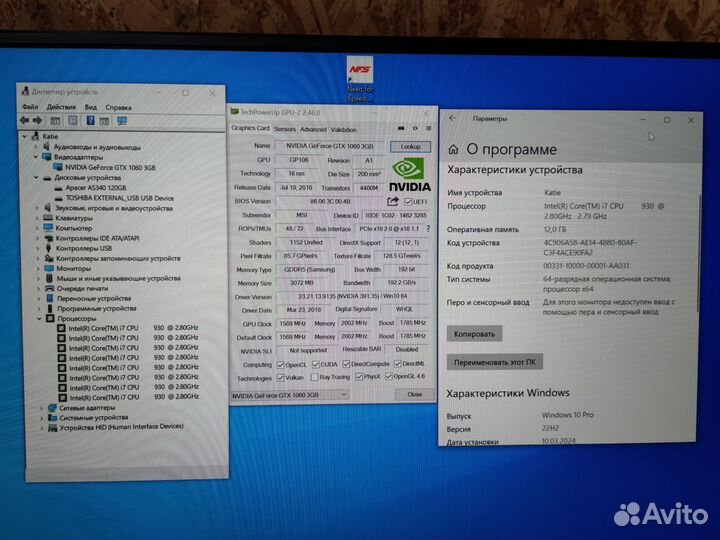The width and height of the screenshot is (720, 540).
Task: Toggle the Vulkan checkbox
Action: coord(281,378)
